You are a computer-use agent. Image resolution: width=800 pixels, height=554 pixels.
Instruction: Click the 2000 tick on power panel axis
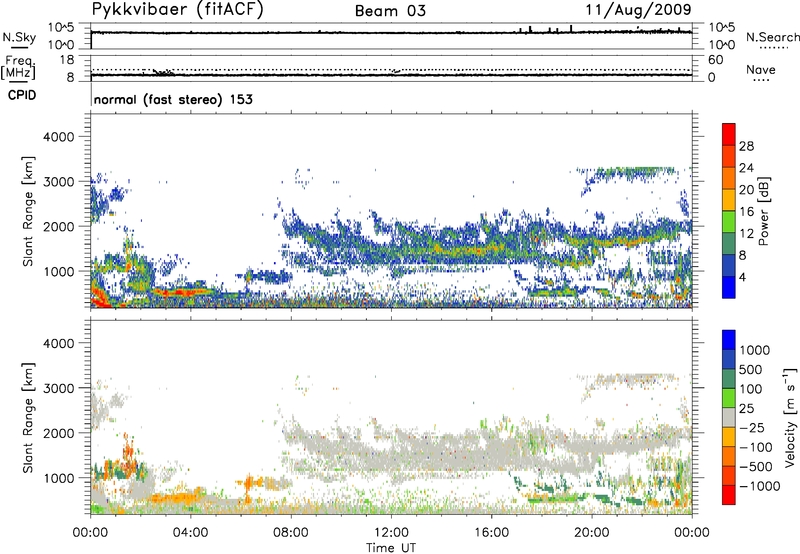point(58,226)
